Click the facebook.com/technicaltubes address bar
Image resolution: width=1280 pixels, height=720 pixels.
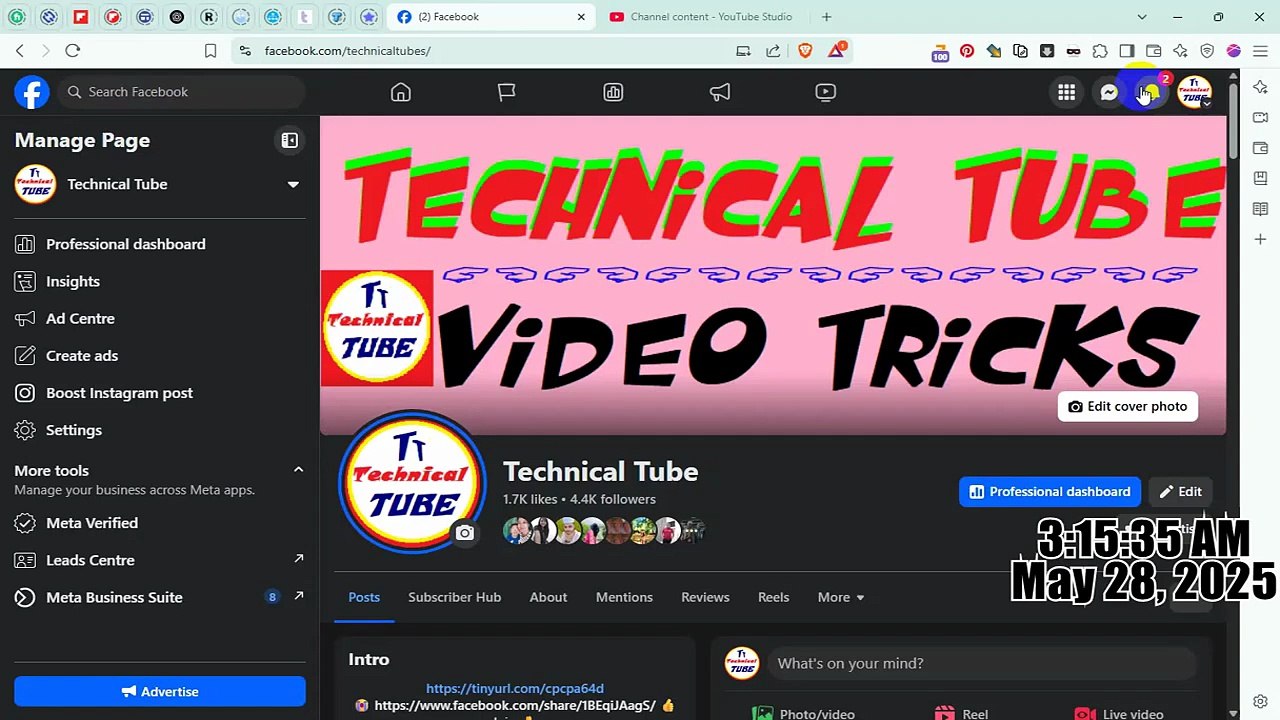pyautogui.click(x=348, y=51)
